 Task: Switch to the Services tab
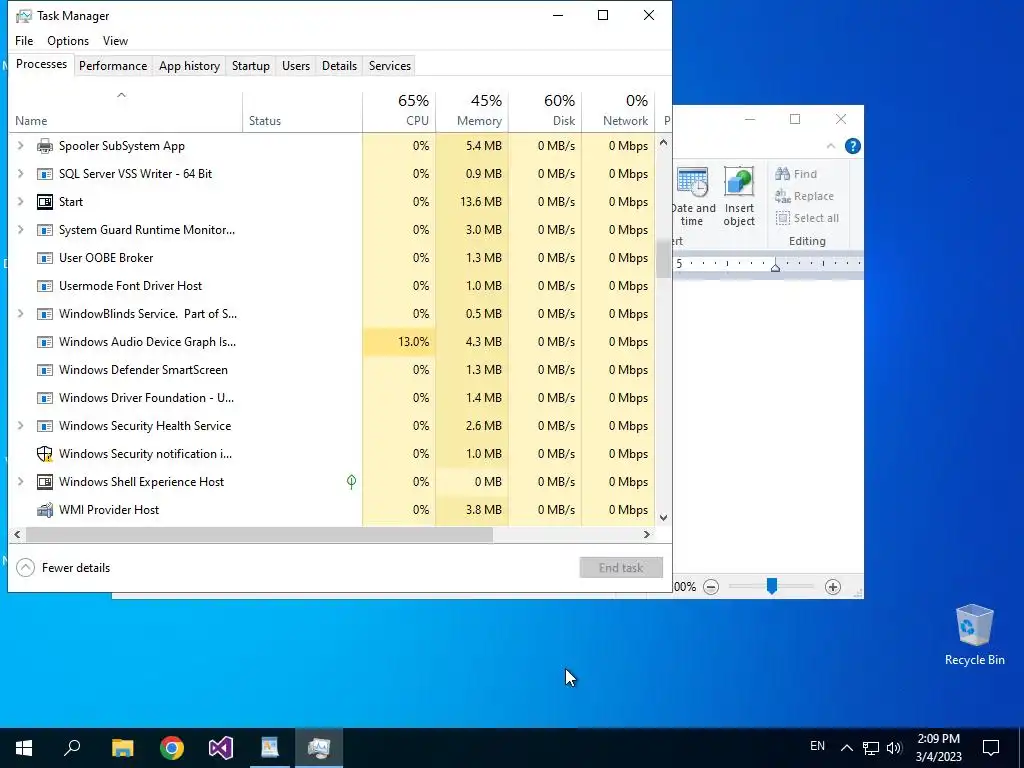[x=390, y=66]
